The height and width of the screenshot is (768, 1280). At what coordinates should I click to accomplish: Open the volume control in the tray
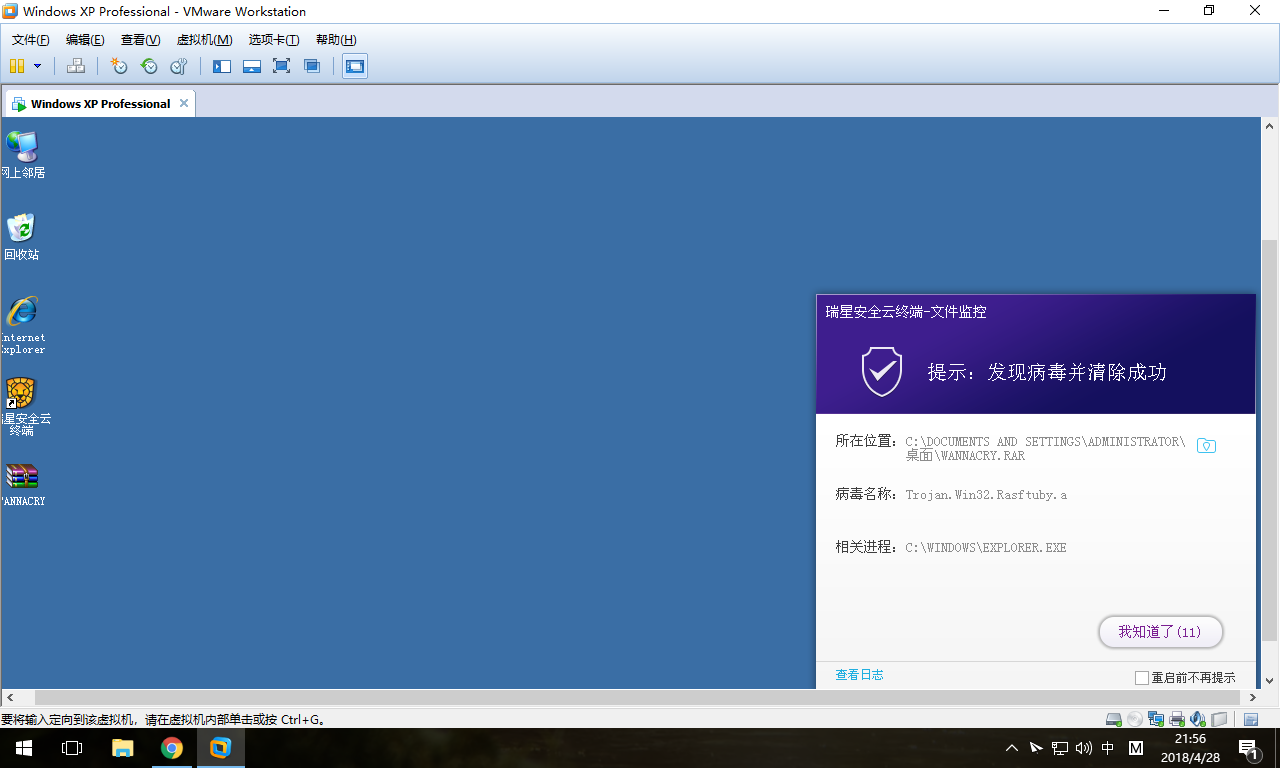pos(1084,748)
